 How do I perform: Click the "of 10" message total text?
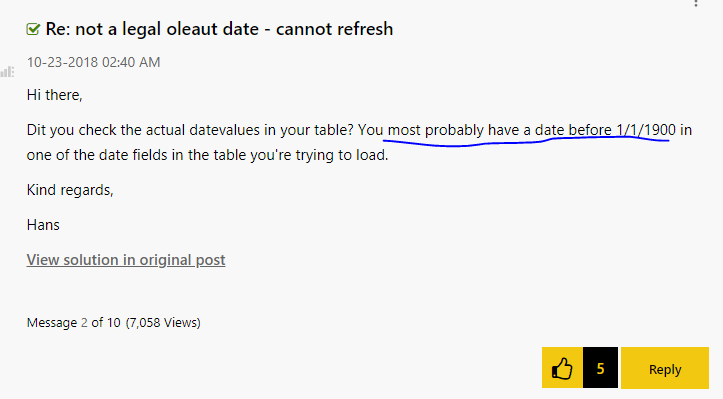point(106,322)
